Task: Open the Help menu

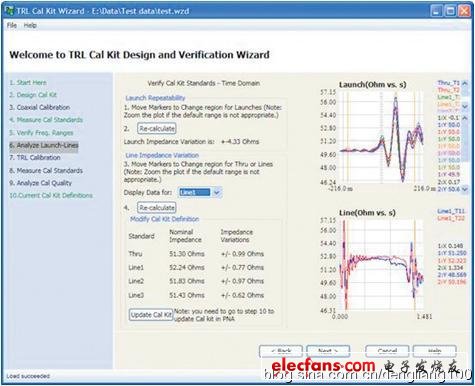Action: point(30,25)
